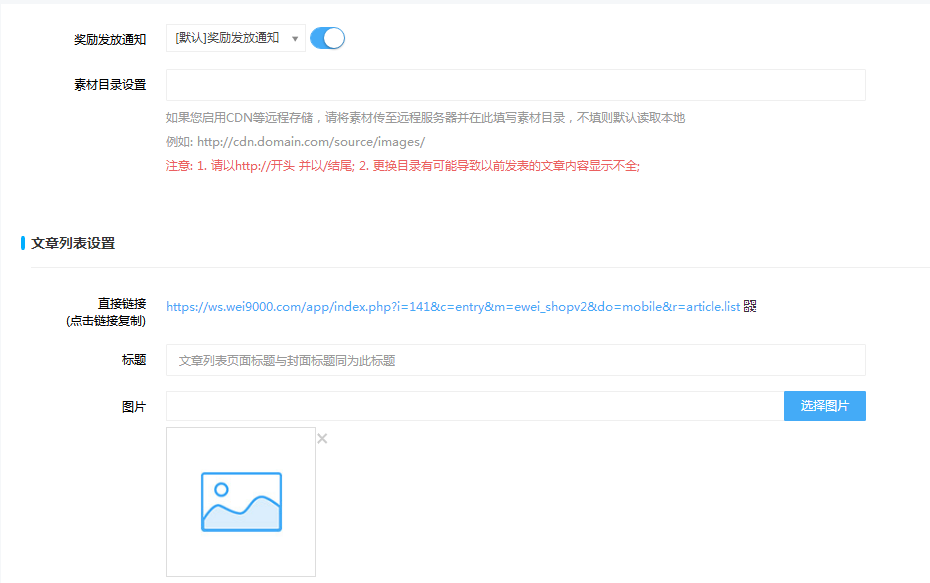Copy the article list direct link

453,307
